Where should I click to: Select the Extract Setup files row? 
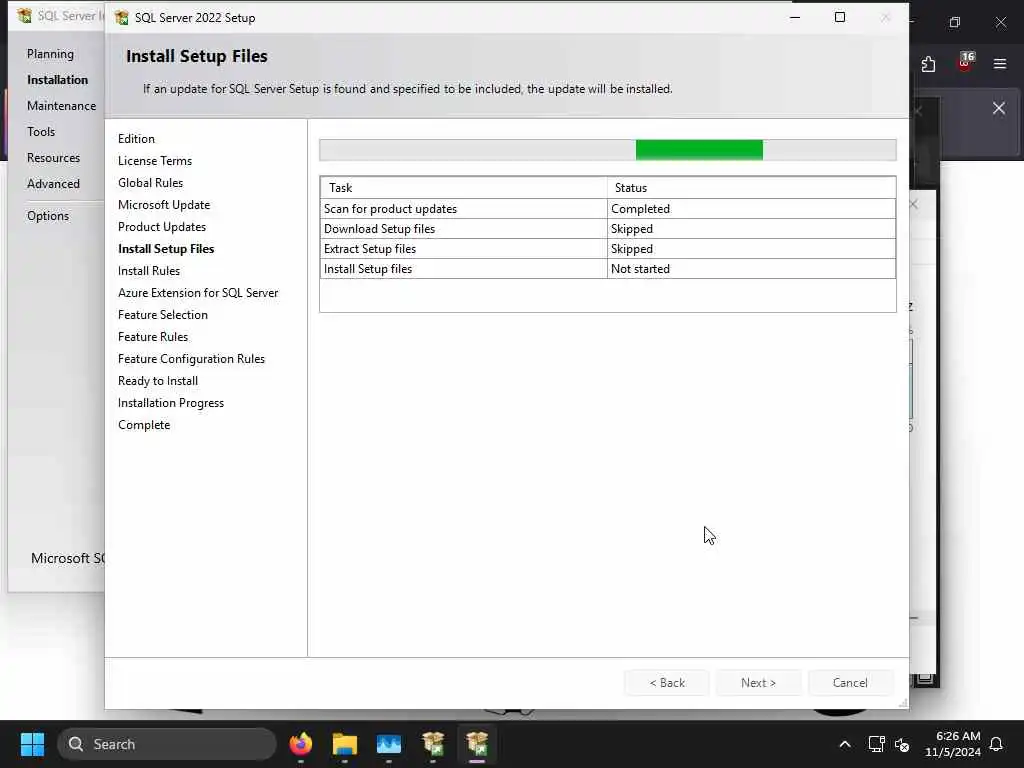pos(607,249)
